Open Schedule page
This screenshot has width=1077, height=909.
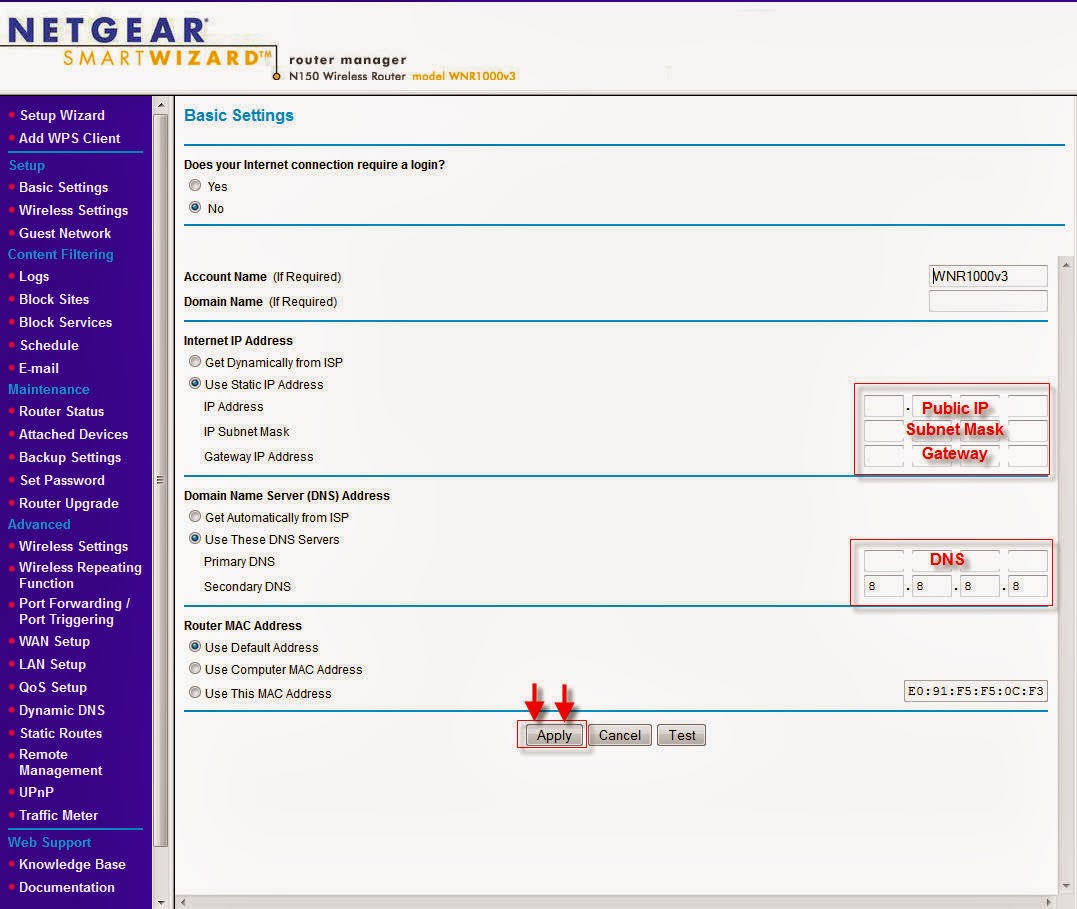click(49, 346)
